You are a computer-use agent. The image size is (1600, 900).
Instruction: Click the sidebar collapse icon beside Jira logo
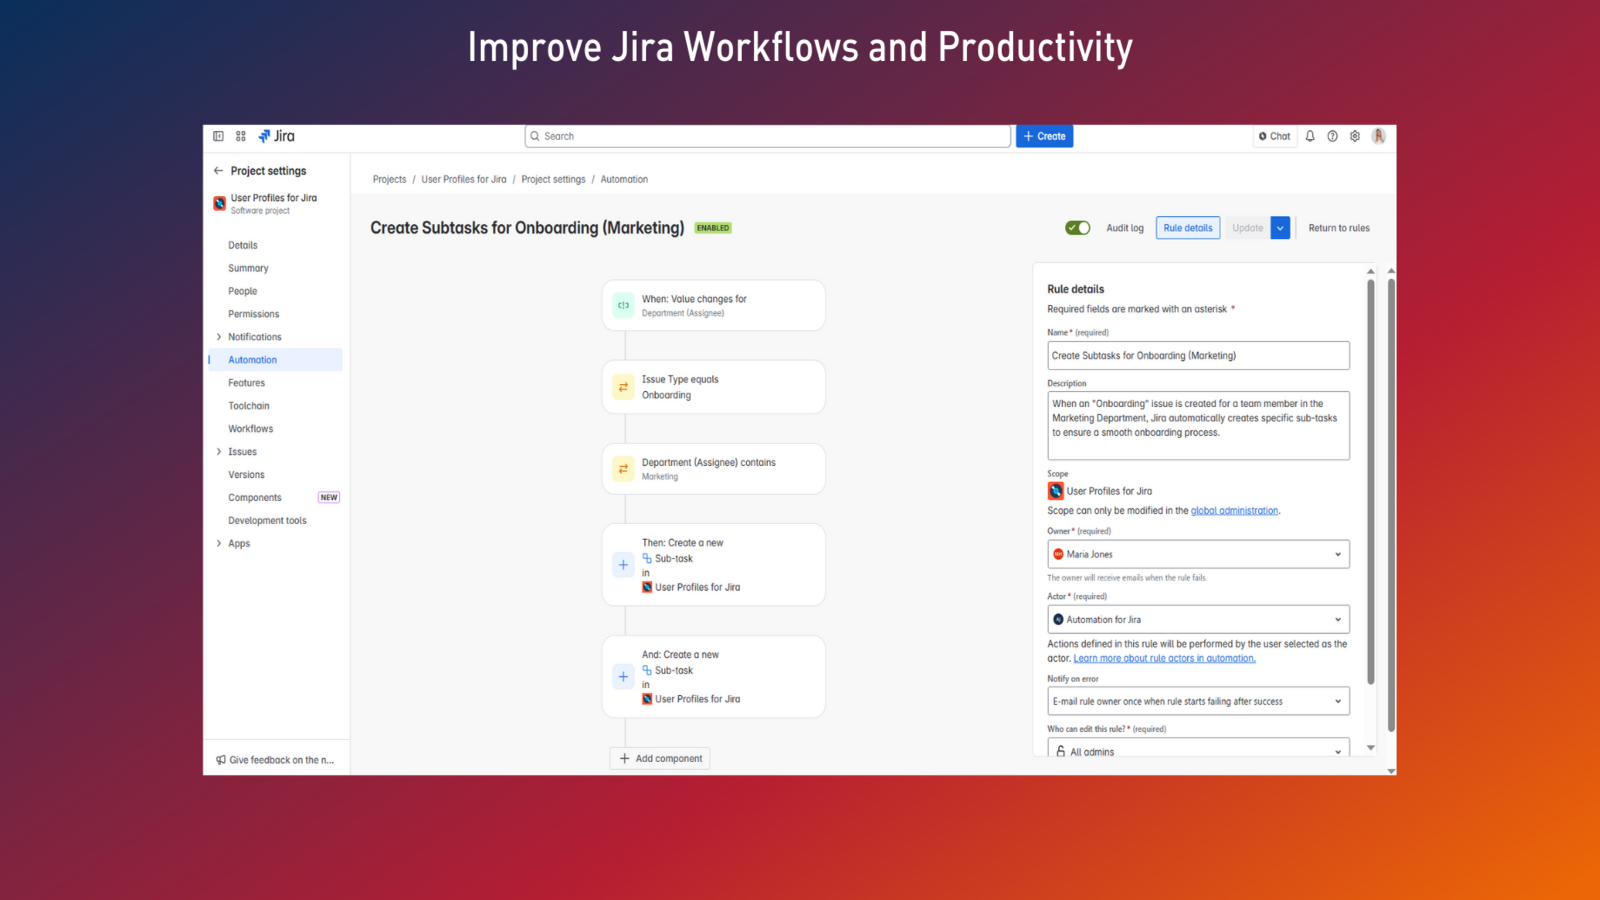click(218, 136)
